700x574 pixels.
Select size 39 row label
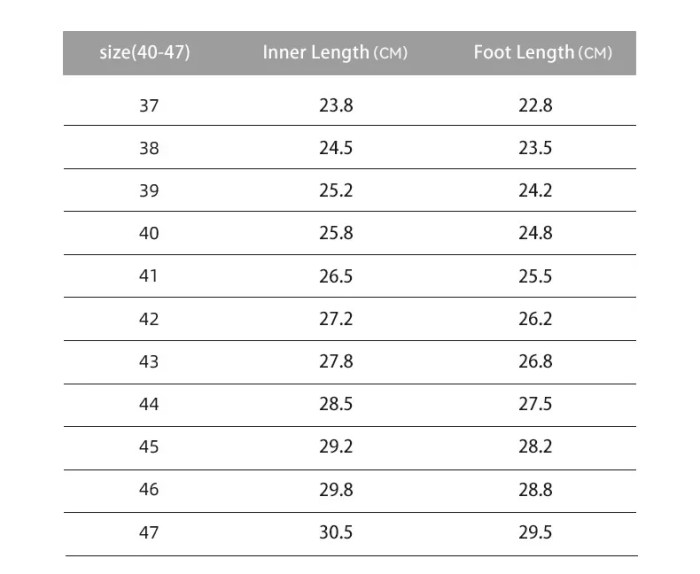(x=149, y=191)
